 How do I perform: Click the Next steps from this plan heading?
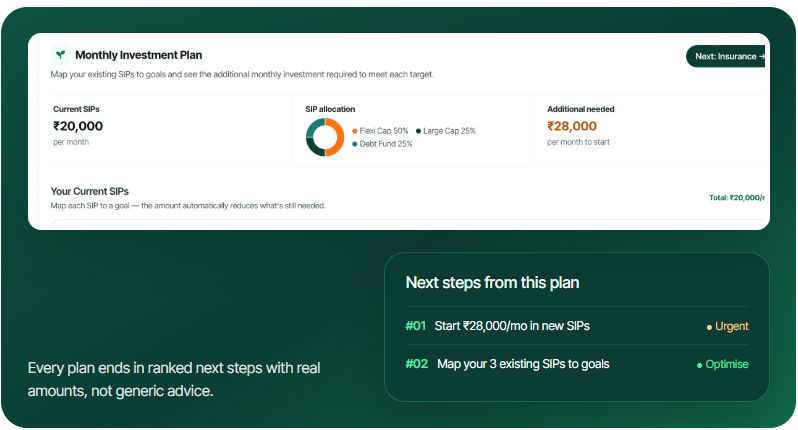(x=492, y=283)
